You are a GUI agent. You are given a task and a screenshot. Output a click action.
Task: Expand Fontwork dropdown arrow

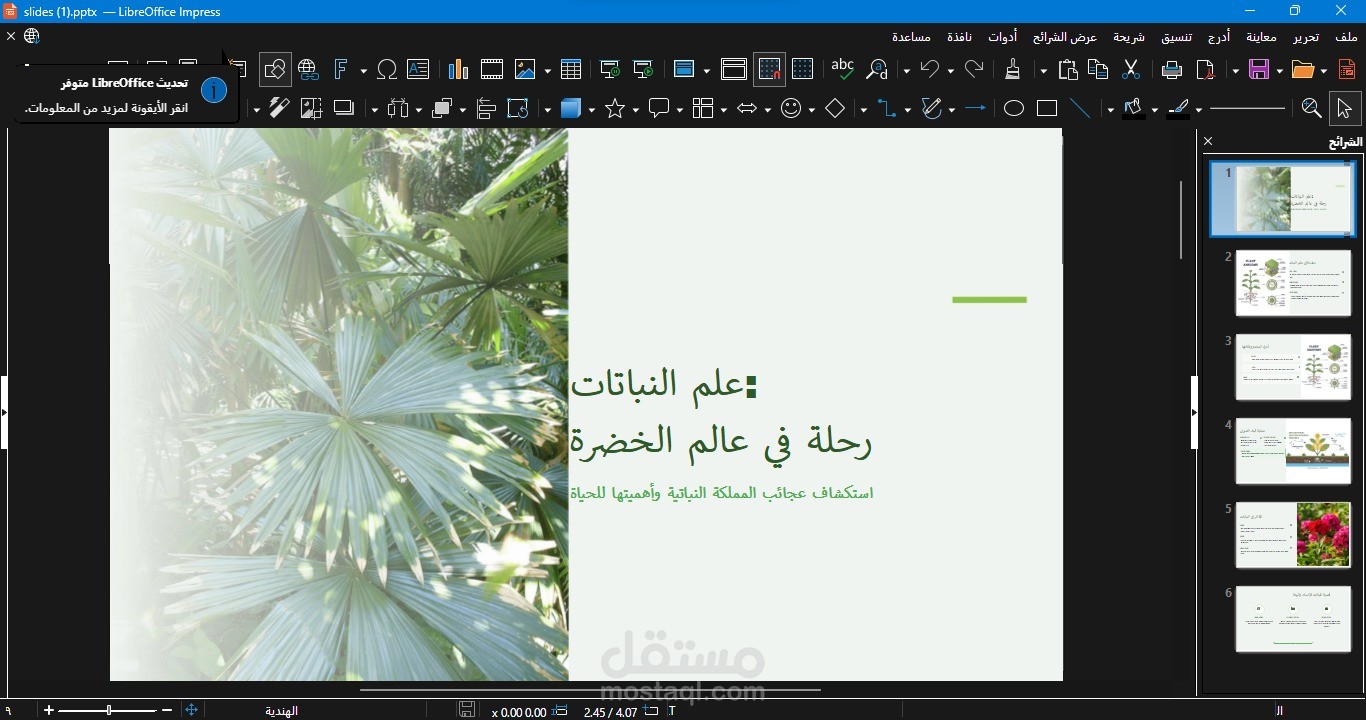coord(362,70)
